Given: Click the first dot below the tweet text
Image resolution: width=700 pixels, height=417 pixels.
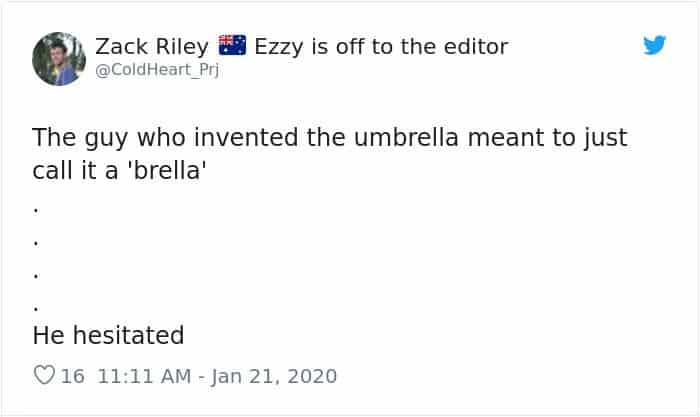Looking at the screenshot, I should (36, 211).
